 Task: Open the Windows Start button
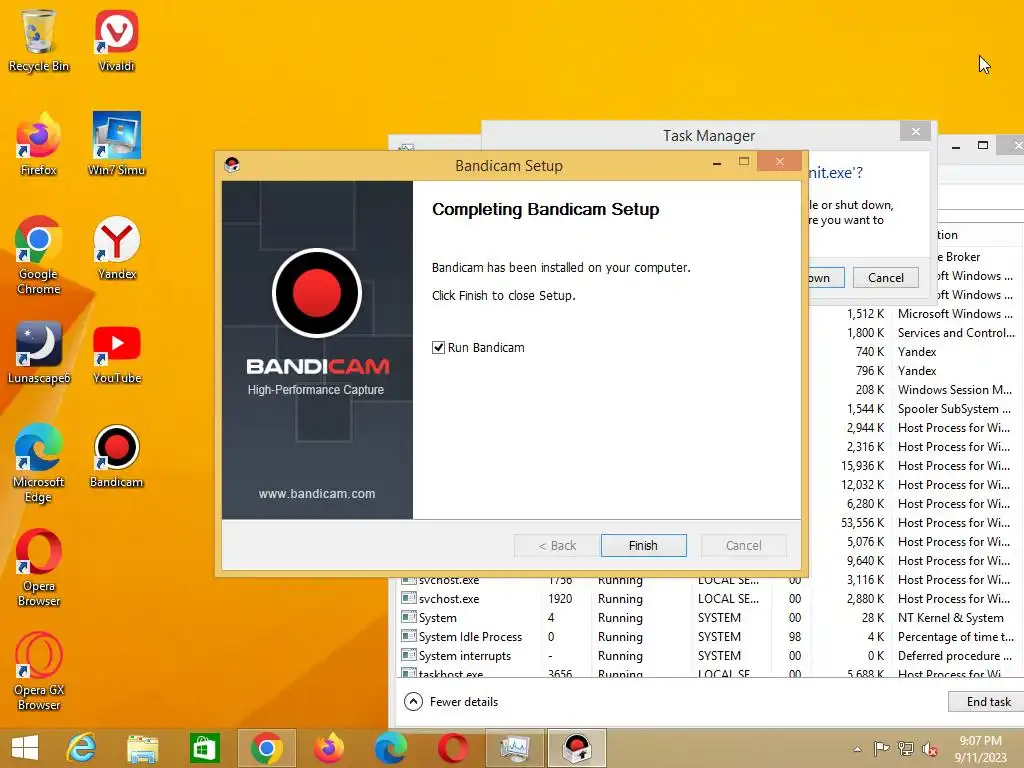click(x=25, y=748)
